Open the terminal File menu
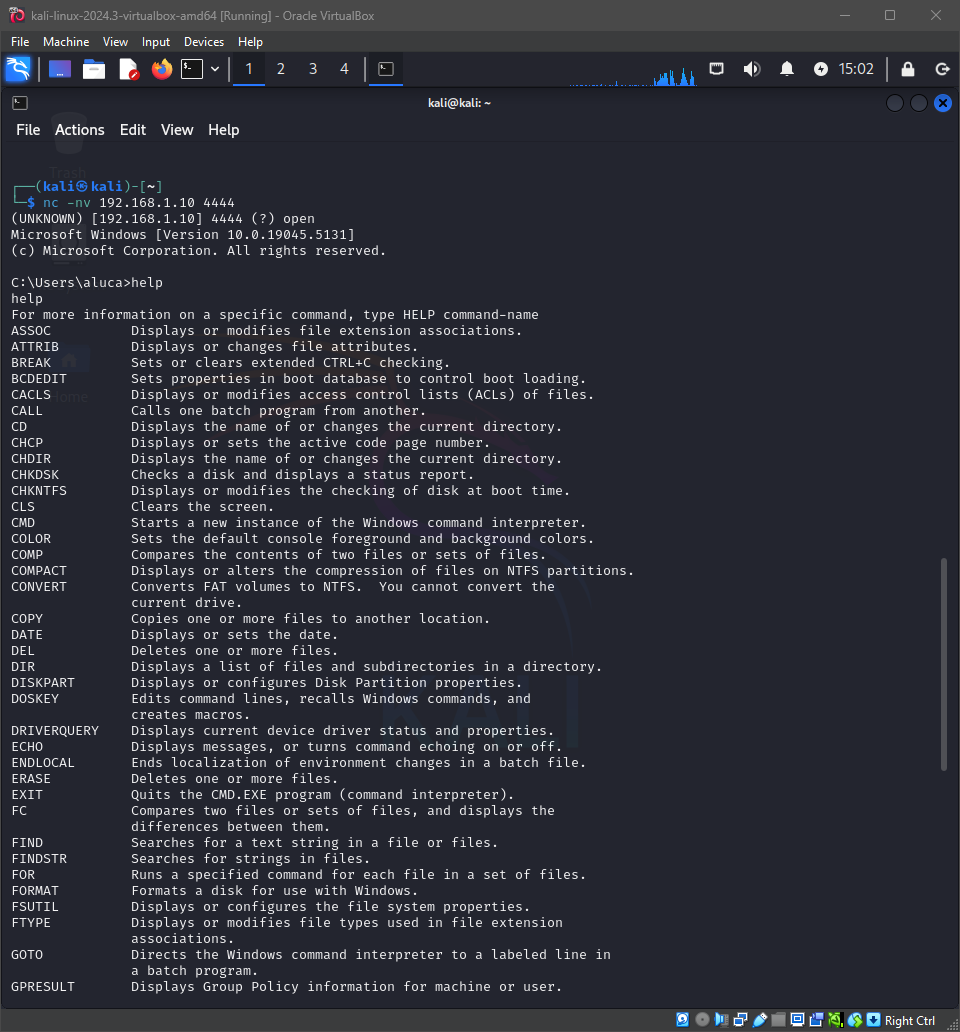The image size is (960, 1032). pos(28,130)
